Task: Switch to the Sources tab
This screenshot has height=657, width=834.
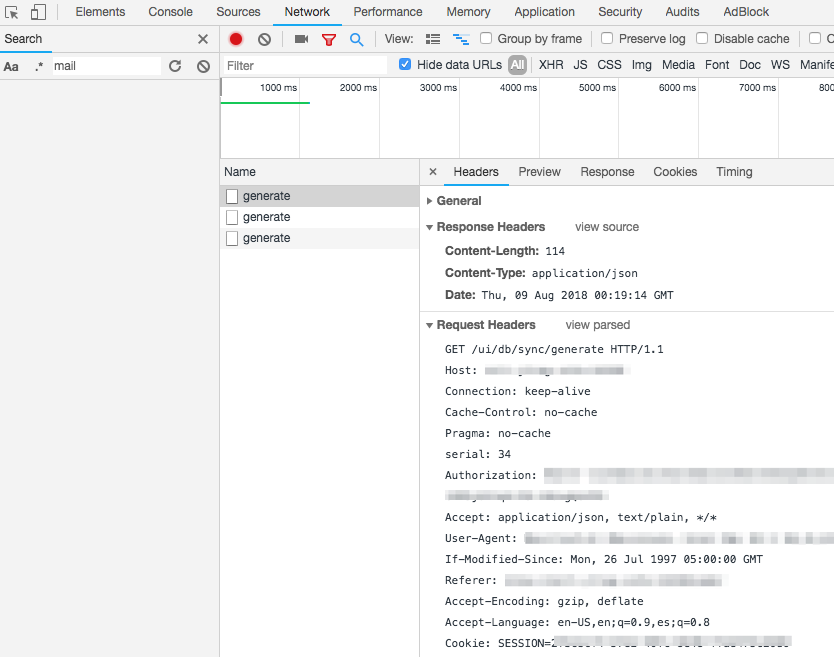Action: [x=238, y=12]
